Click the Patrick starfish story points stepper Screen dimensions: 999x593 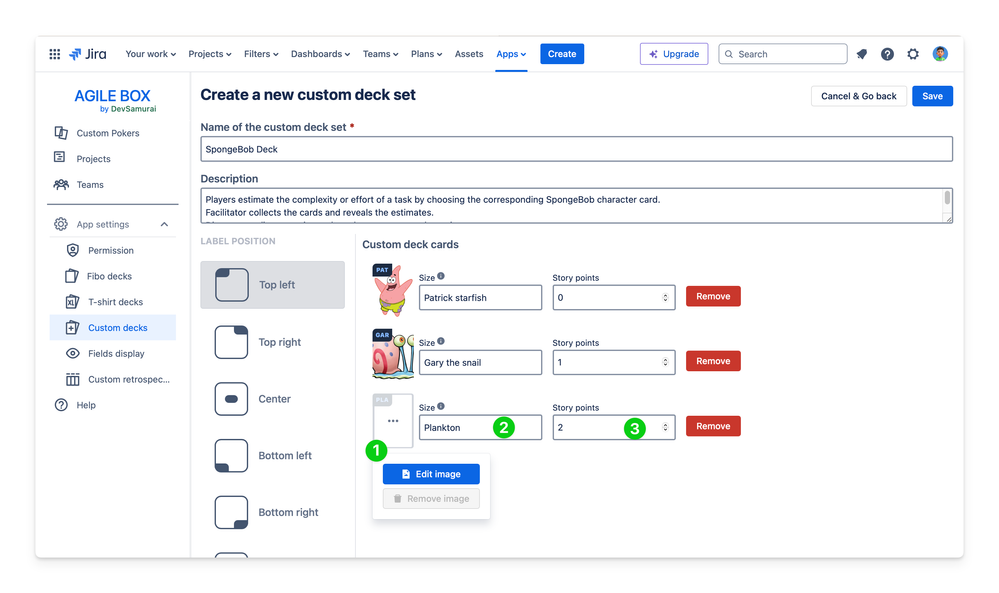(x=665, y=297)
